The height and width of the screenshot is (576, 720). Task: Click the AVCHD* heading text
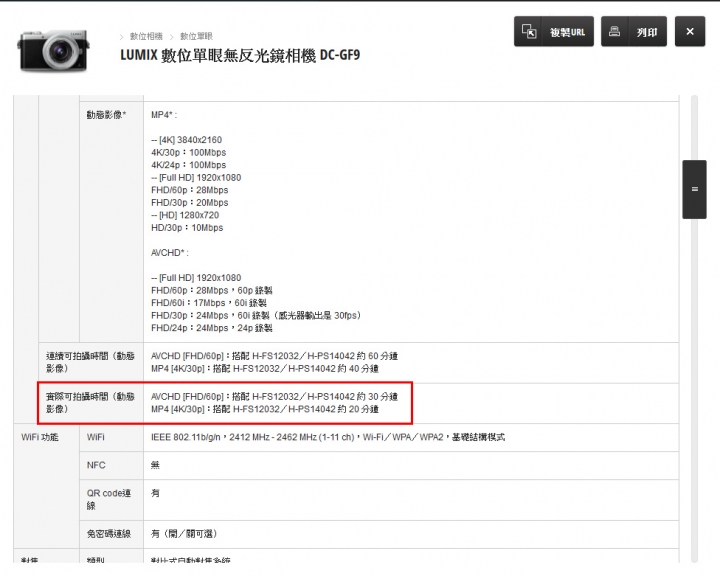point(169,253)
